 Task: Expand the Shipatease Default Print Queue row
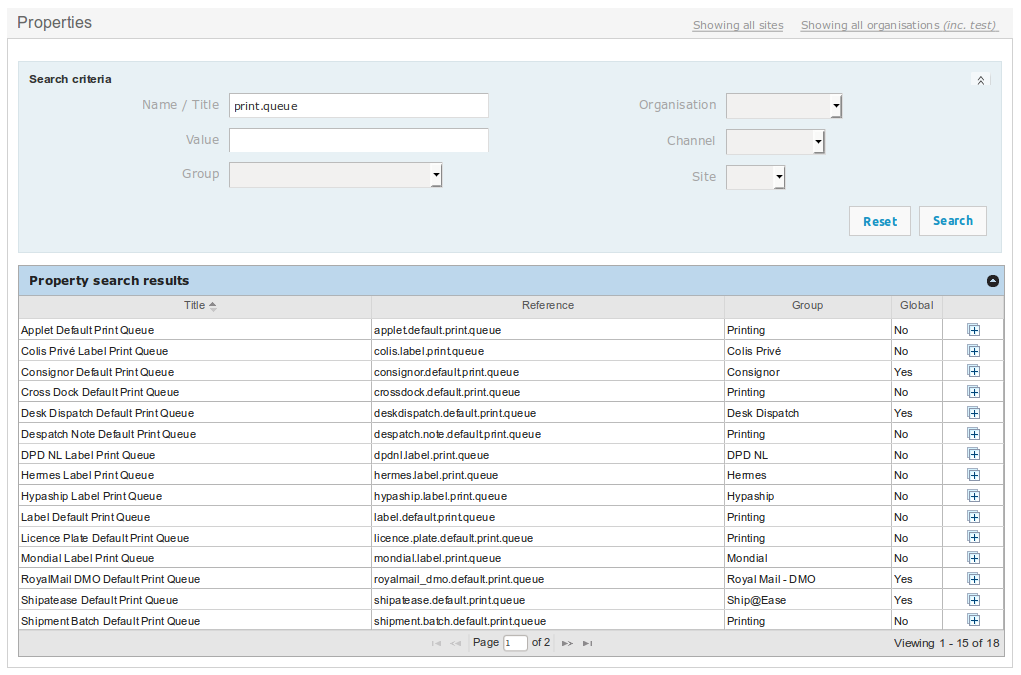(973, 599)
